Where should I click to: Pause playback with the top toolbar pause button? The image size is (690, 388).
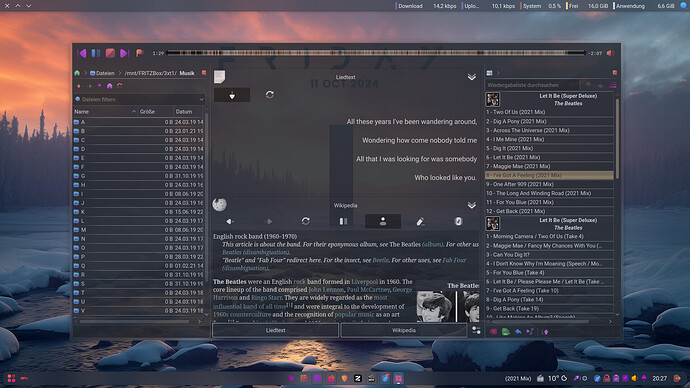click(x=95, y=53)
